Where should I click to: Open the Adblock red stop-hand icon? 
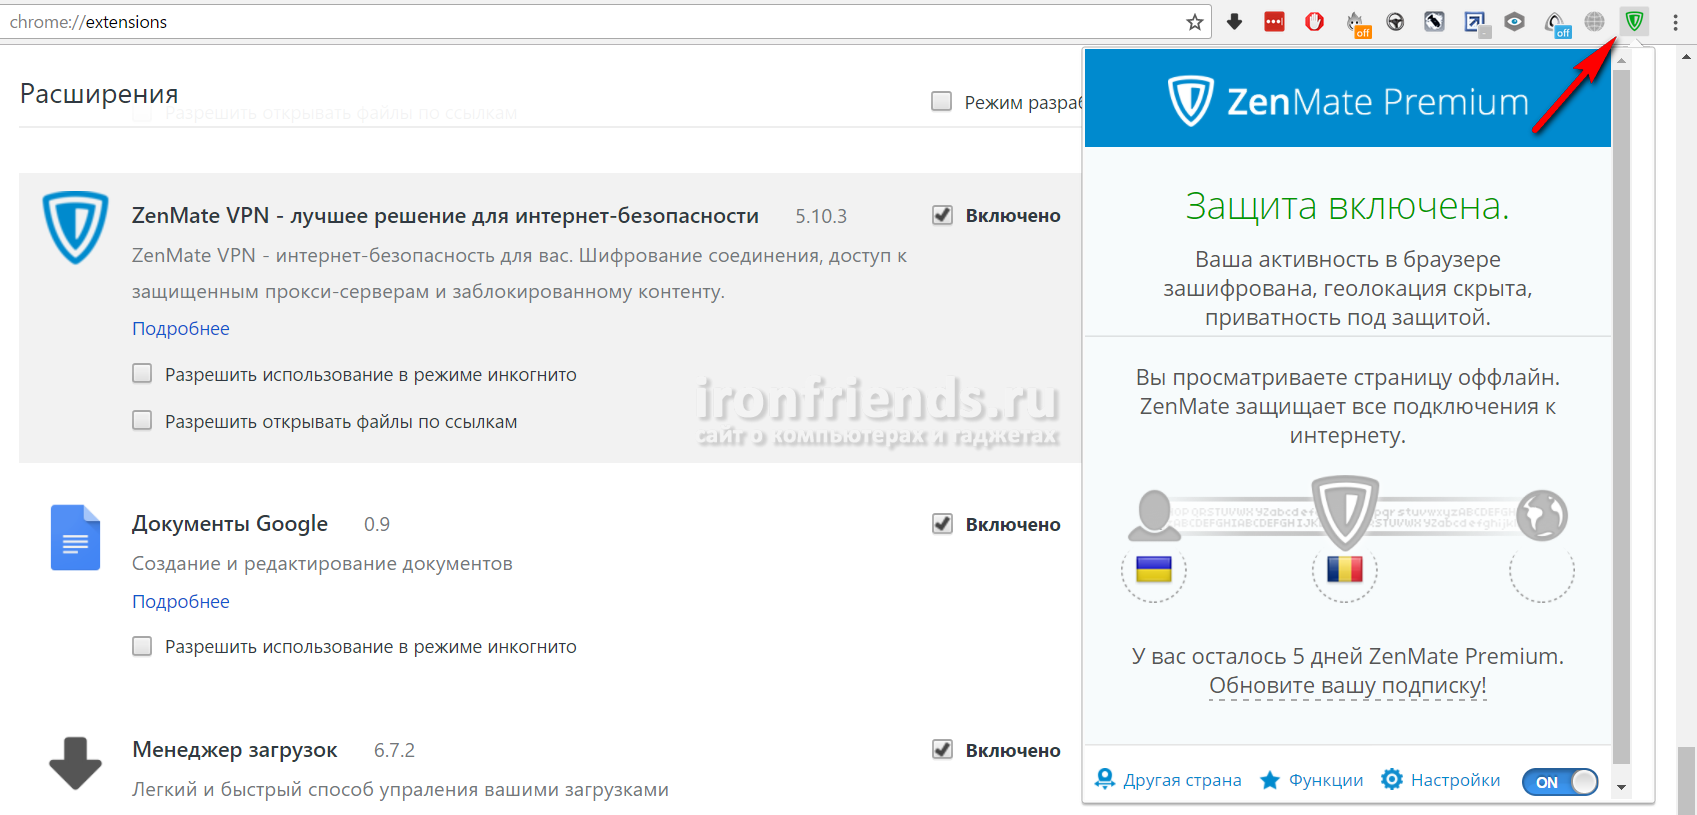click(1315, 22)
